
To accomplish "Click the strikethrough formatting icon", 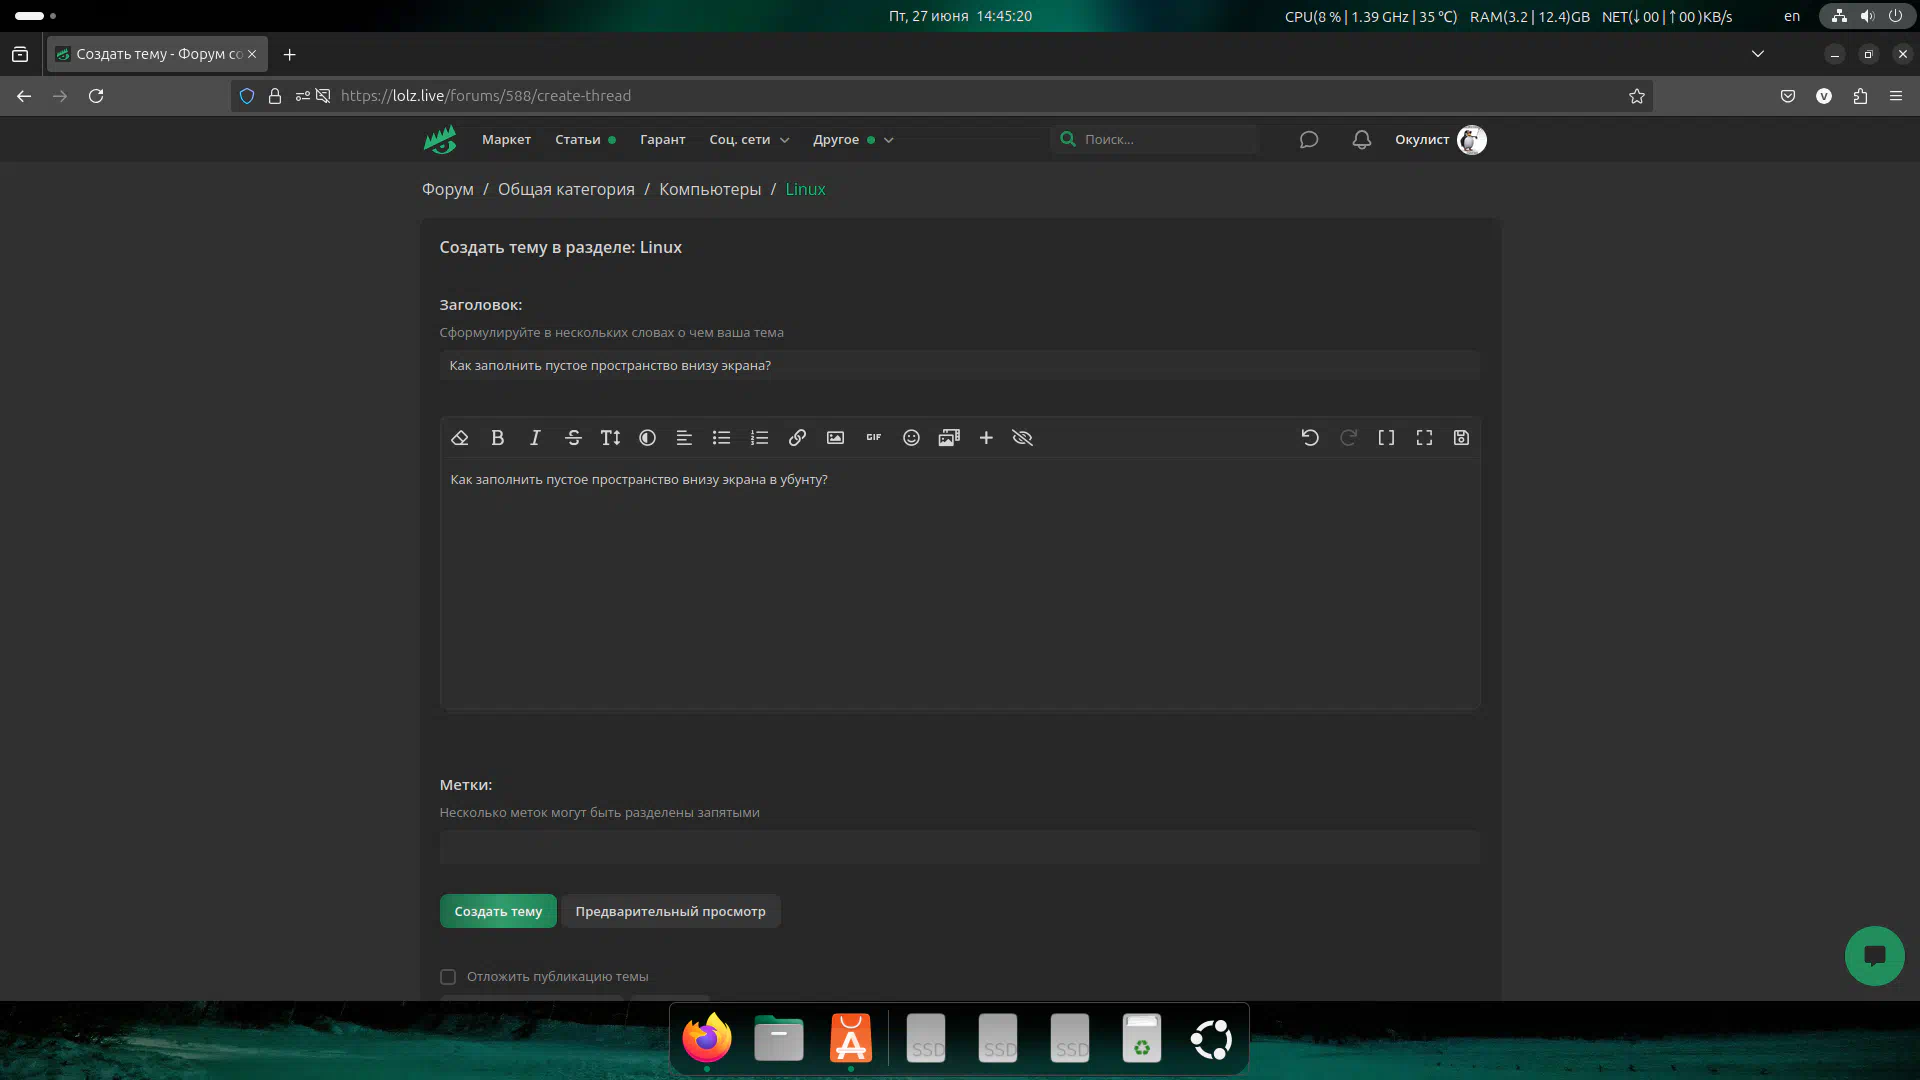I will (x=573, y=438).
